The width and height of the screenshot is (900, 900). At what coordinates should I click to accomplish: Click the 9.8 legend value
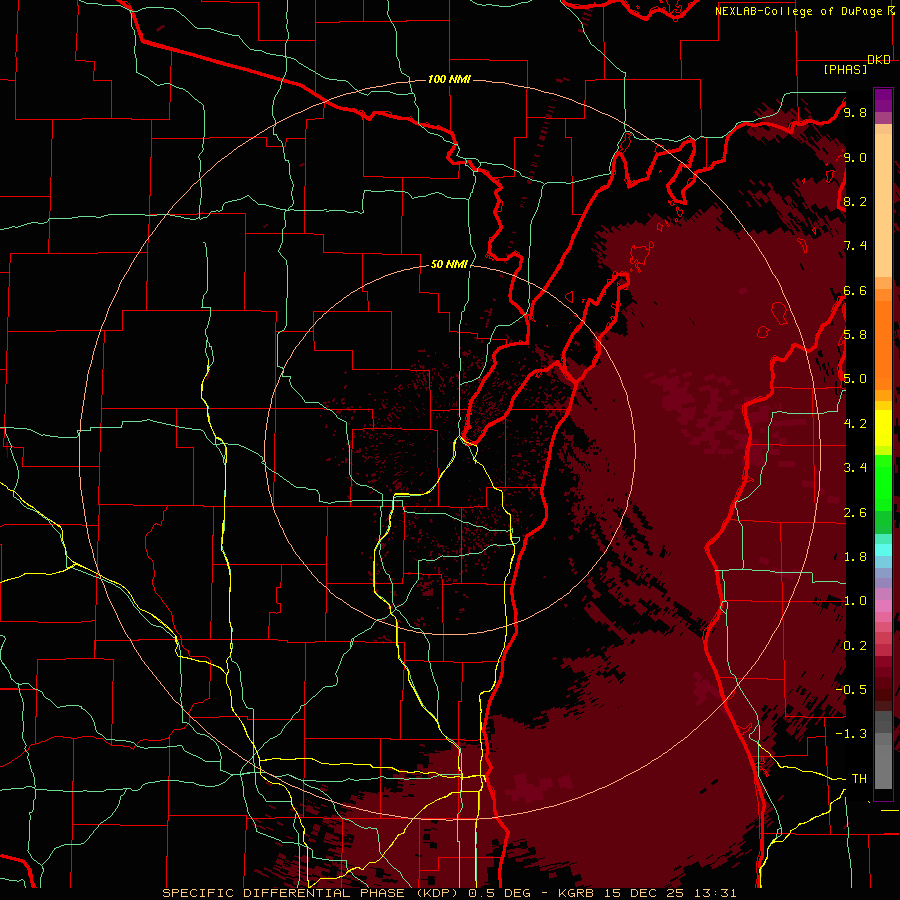[855, 112]
